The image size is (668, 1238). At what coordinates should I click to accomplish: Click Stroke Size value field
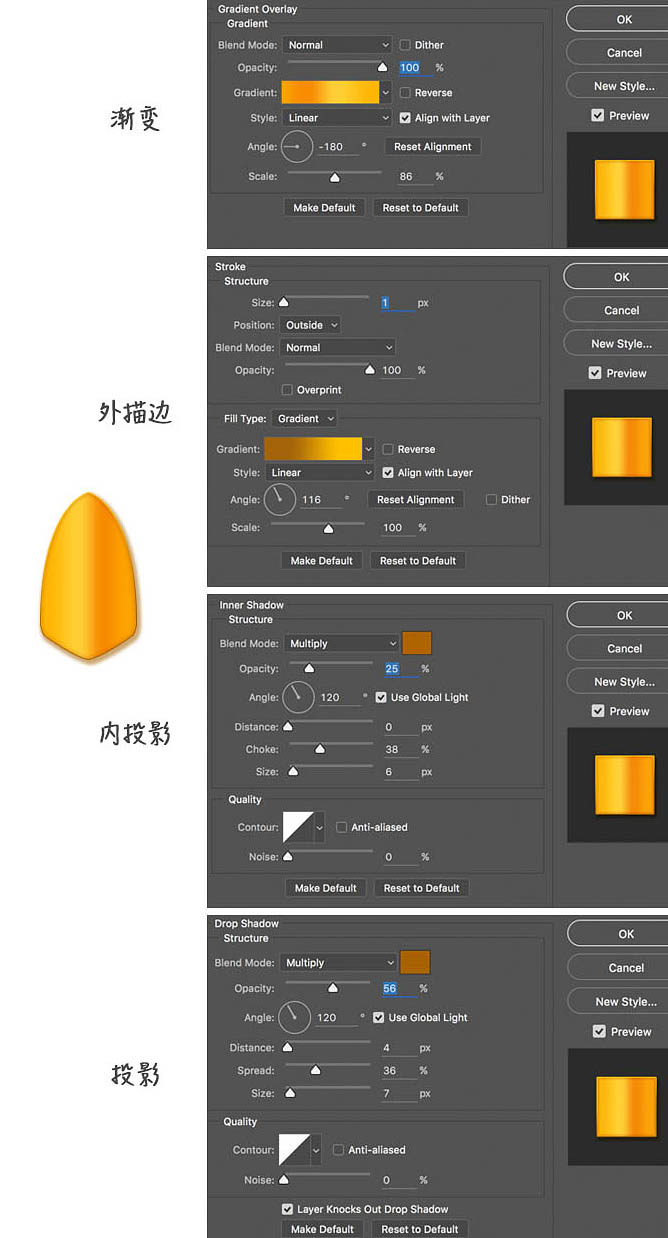[397, 302]
